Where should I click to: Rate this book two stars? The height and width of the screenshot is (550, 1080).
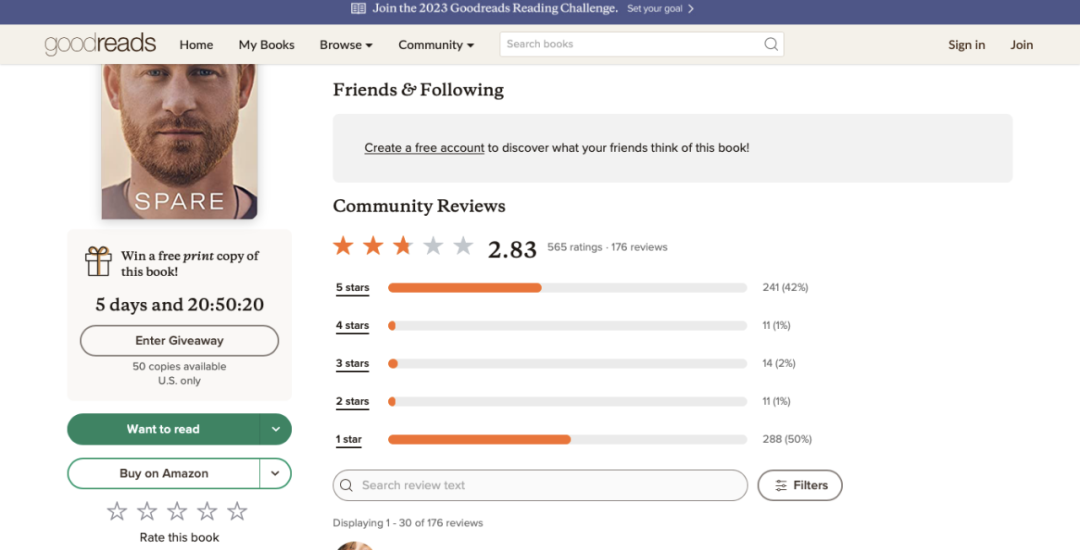click(x=147, y=511)
